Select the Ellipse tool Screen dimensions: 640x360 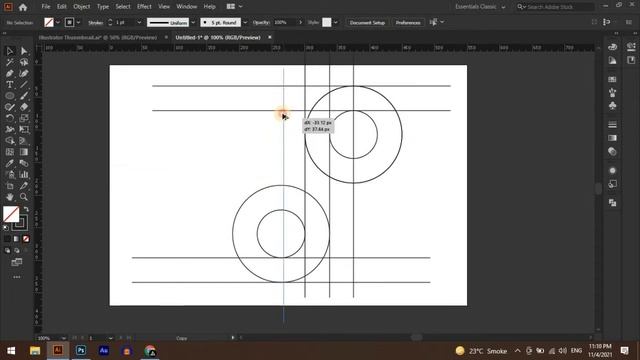(x=10, y=96)
